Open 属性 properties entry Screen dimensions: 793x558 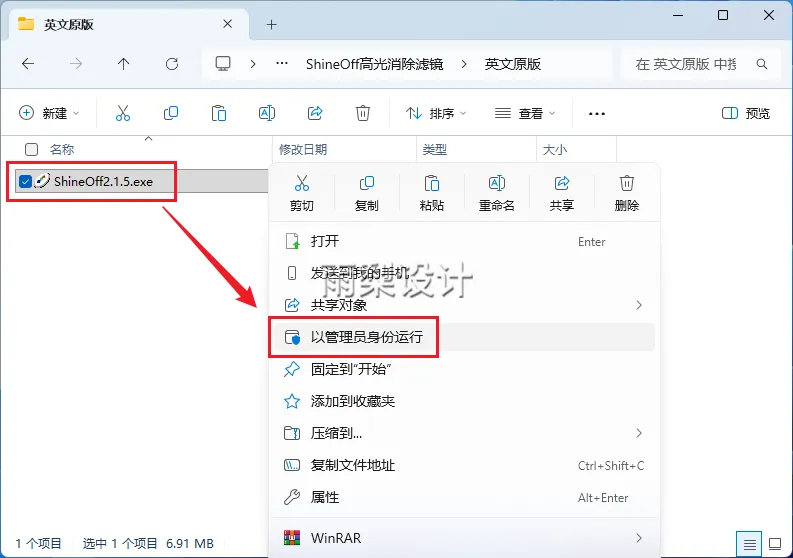(463, 497)
